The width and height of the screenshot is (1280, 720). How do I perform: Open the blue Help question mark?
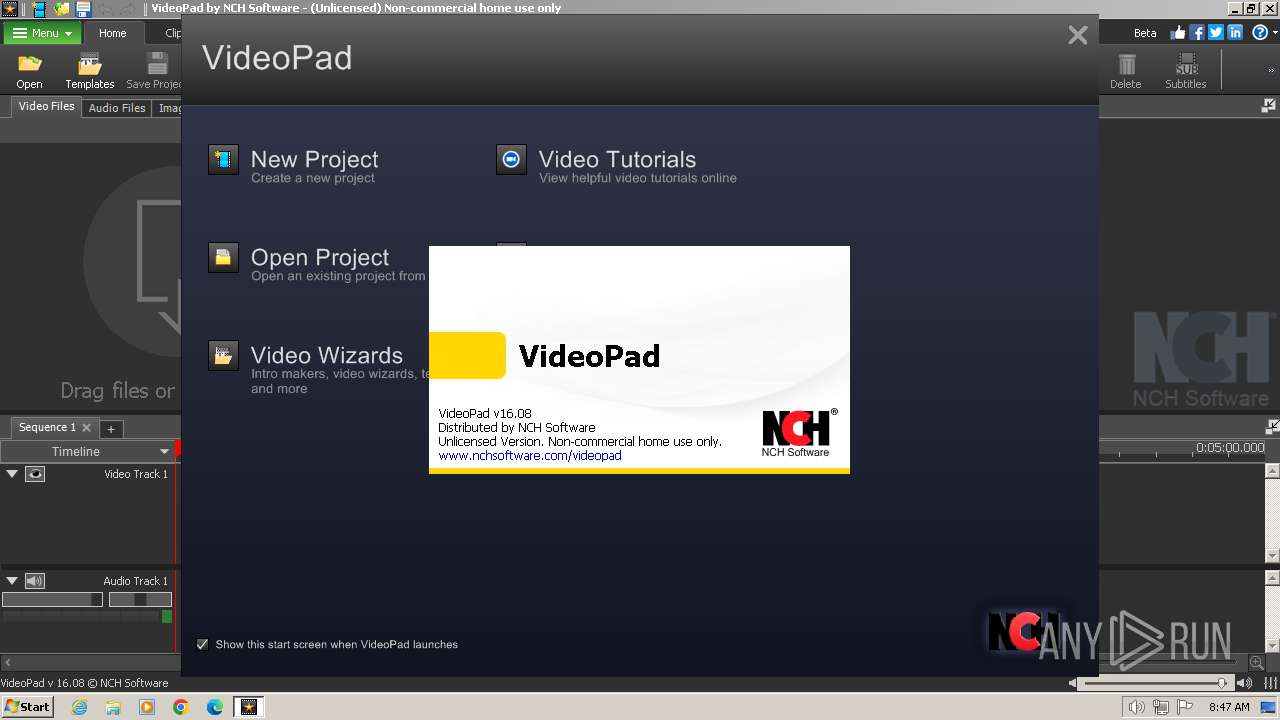1259,32
